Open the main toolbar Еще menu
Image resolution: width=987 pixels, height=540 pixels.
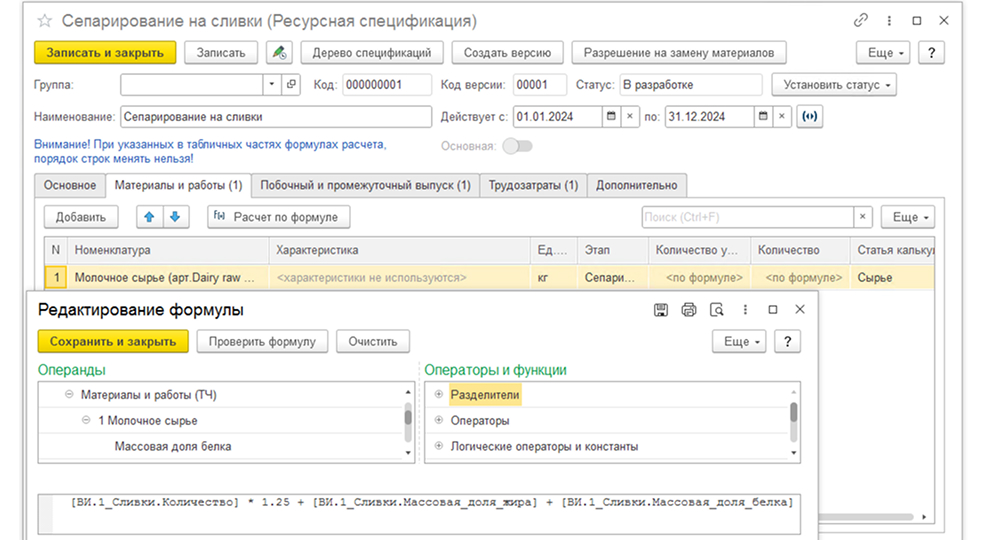pos(885,53)
